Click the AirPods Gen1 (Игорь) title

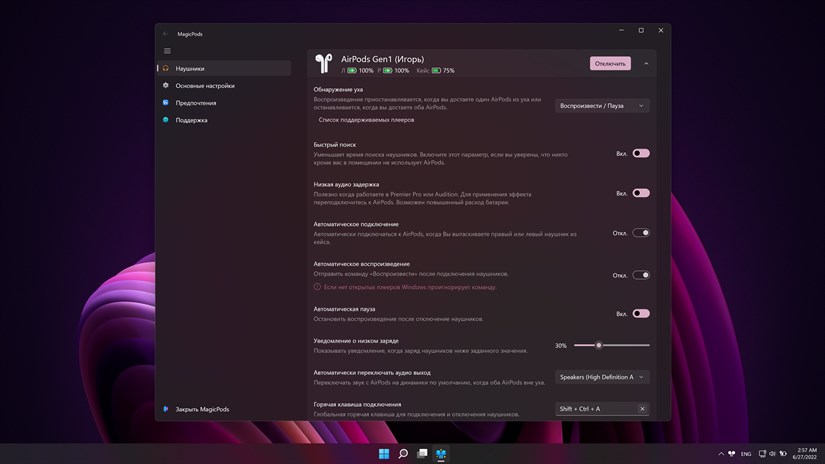coord(382,59)
